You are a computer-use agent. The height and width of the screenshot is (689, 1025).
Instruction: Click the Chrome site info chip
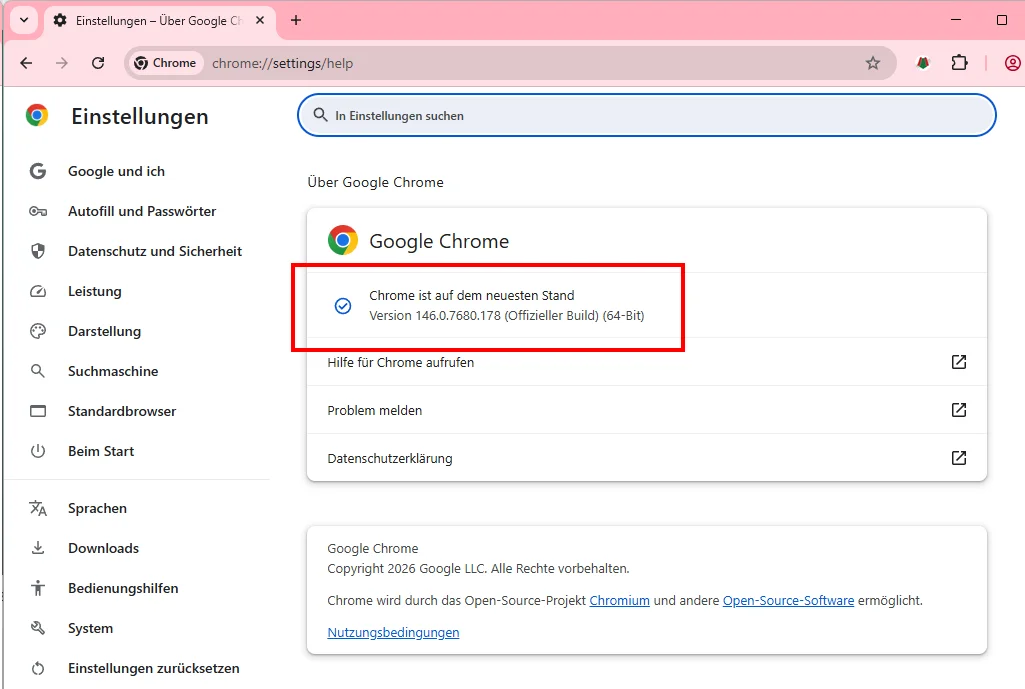(165, 63)
